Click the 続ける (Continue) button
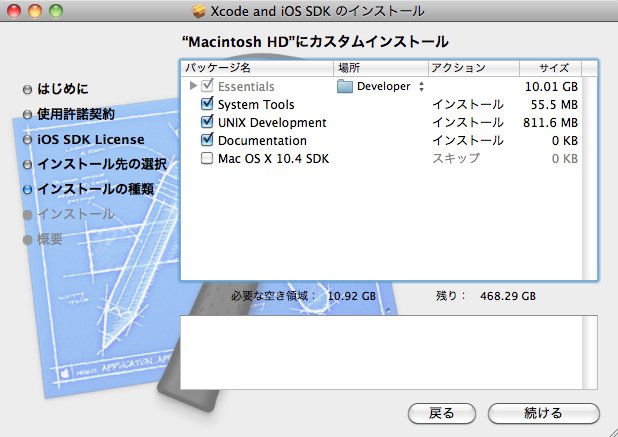The height and width of the screenshot is (437, 618). pos(544,413)
